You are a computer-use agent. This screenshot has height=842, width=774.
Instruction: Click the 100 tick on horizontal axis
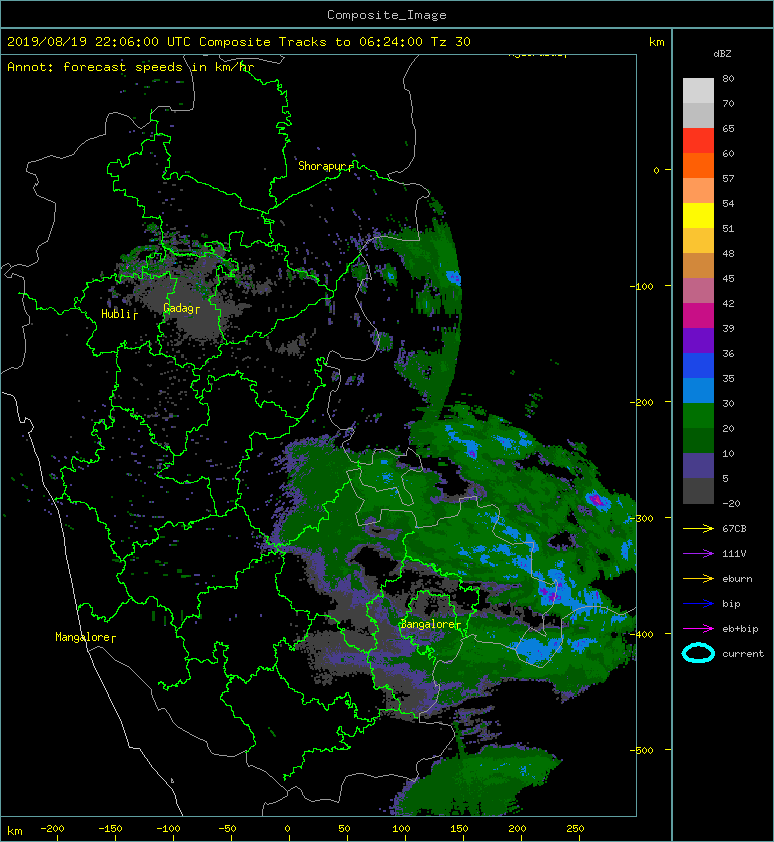(401, 828)
